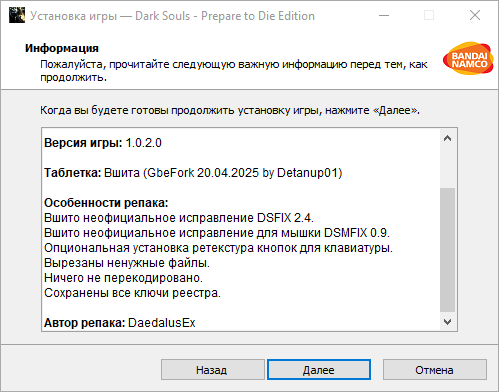Click the DSMFIX 0.9 line
Screen dimensions: 499x392
(217, 233)
